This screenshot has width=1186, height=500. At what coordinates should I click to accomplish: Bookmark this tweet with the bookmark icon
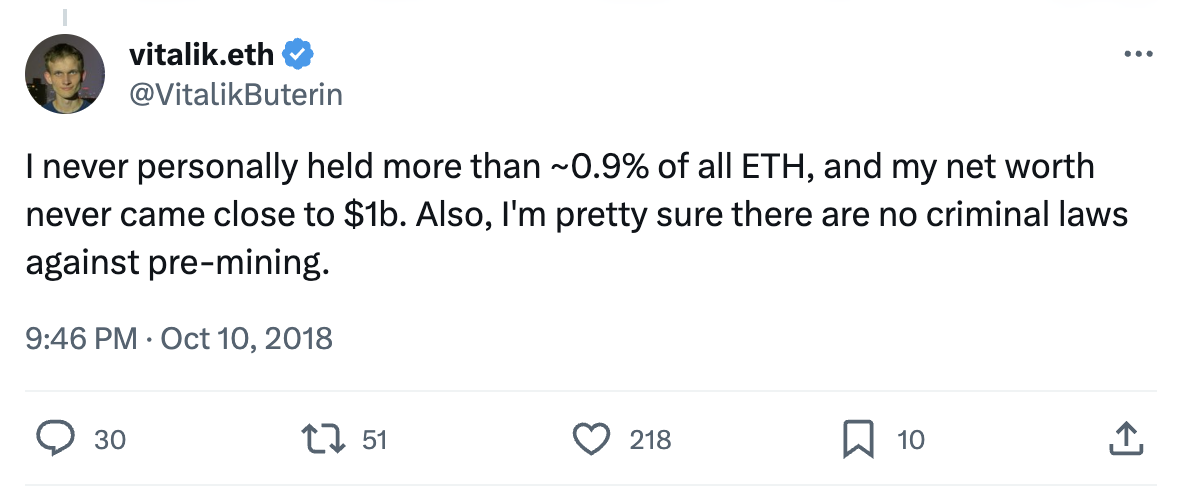pyautogui.click(x=858, y=439)
